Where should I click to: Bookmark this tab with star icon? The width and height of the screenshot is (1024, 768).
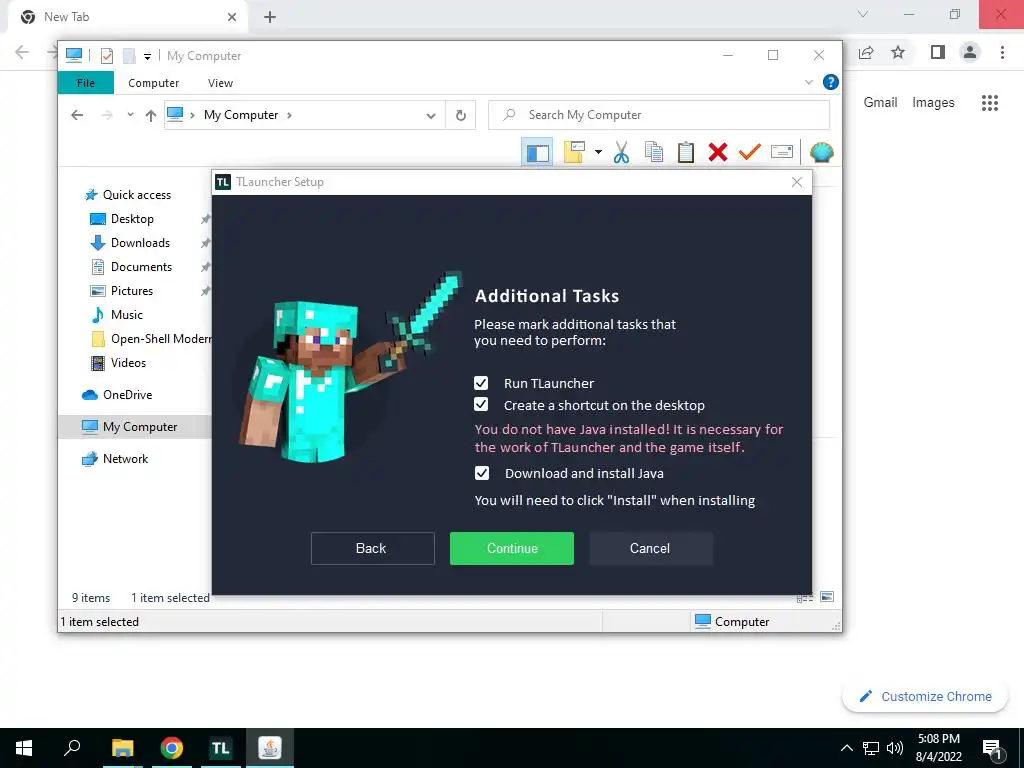pyautogui.click(x=898, y=52)
